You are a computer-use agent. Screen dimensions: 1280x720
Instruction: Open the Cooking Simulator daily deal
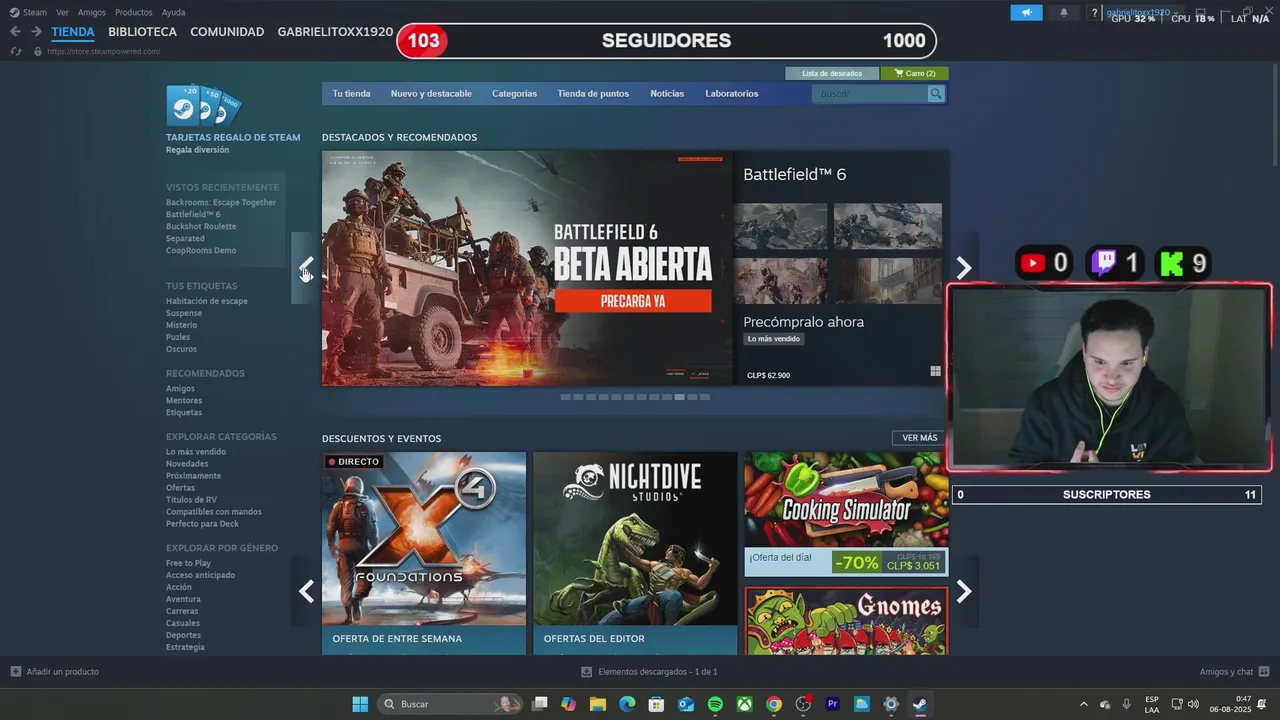846,514
